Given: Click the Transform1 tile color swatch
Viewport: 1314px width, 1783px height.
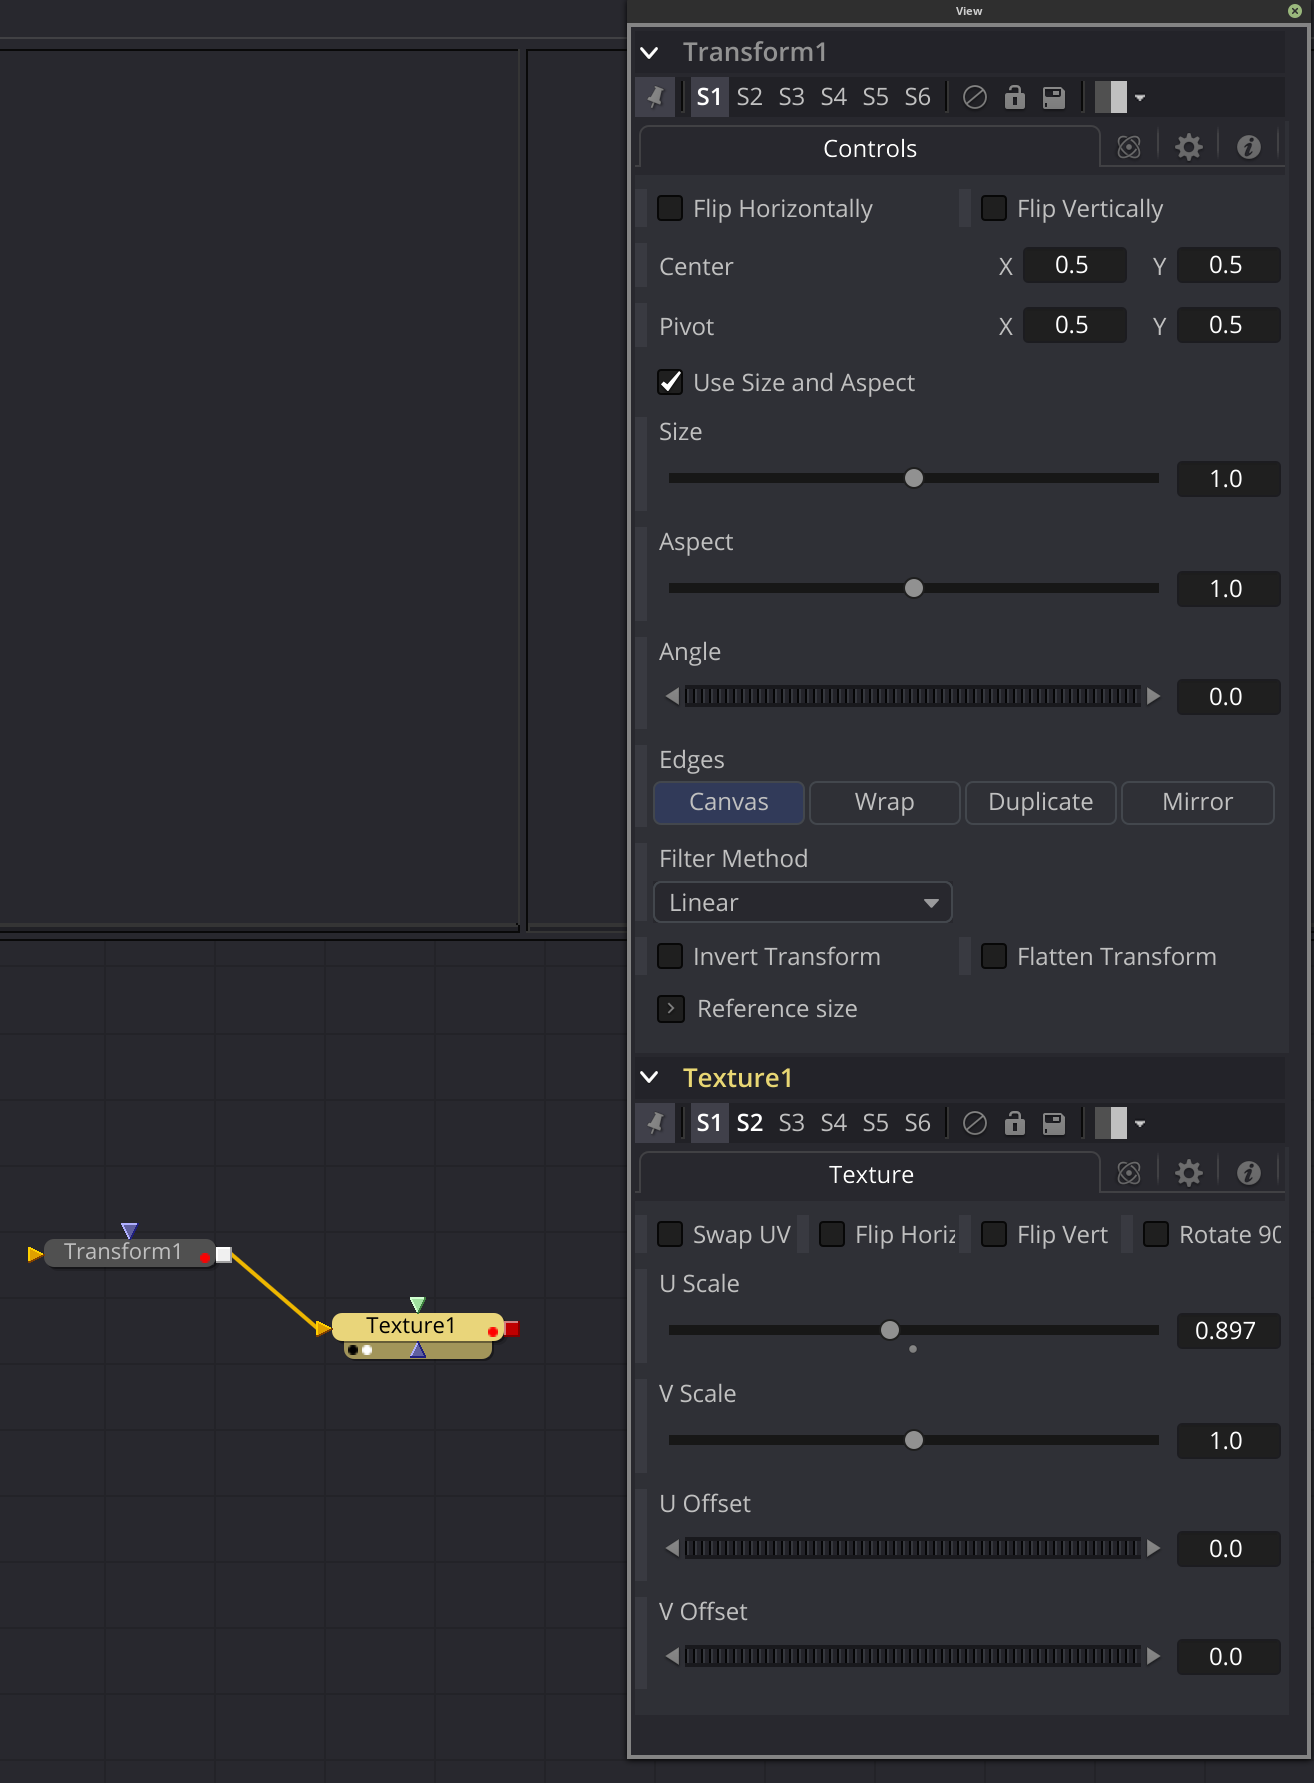Looking at the screenshot, I should point(1111,97).
